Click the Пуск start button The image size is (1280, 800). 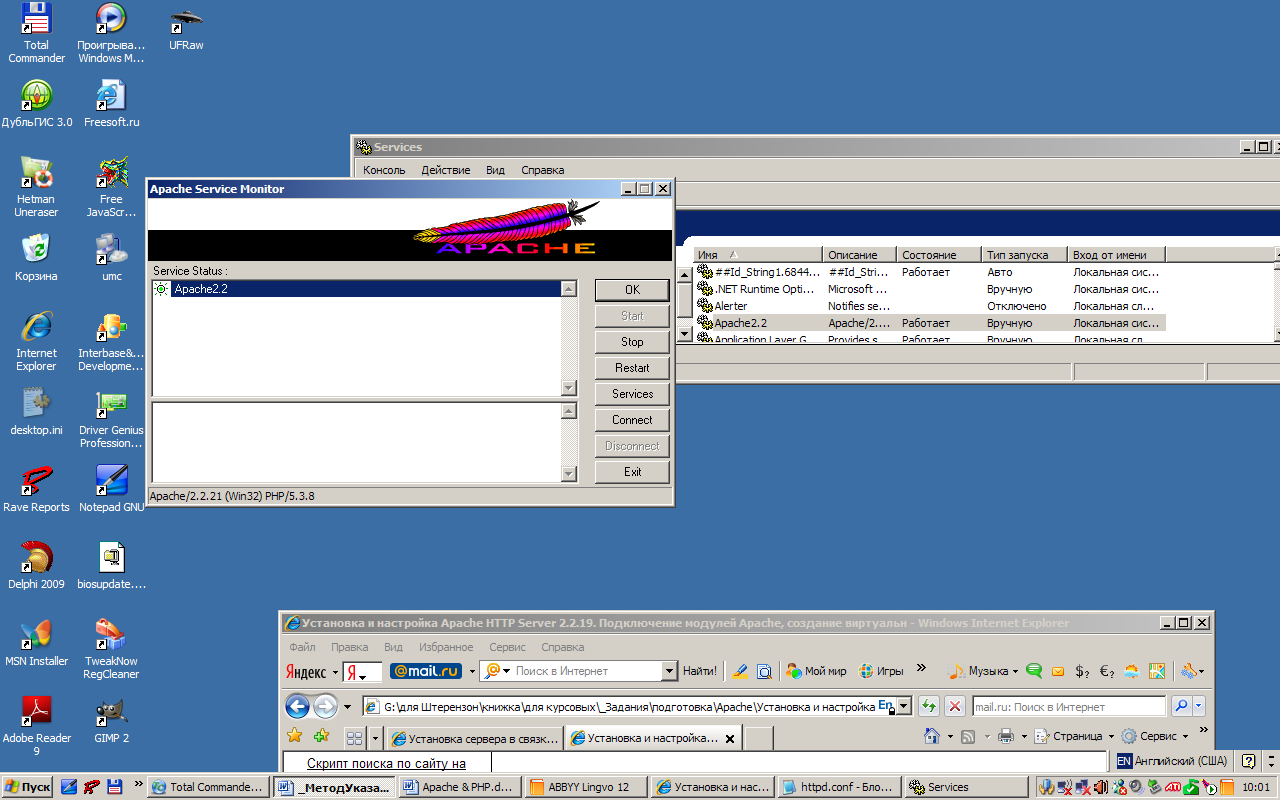pyautogui.click(x=27, y=787)
